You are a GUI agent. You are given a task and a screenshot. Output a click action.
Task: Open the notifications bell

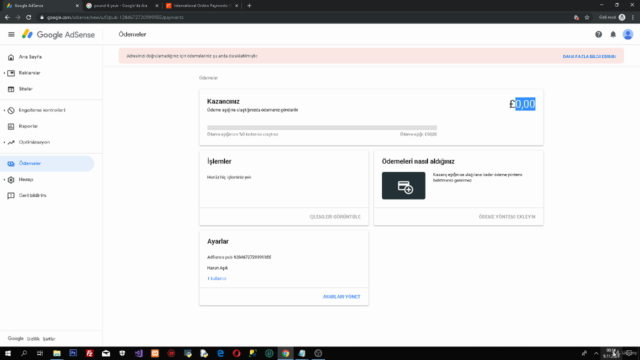pyautogui.click(x=613, y=35)
